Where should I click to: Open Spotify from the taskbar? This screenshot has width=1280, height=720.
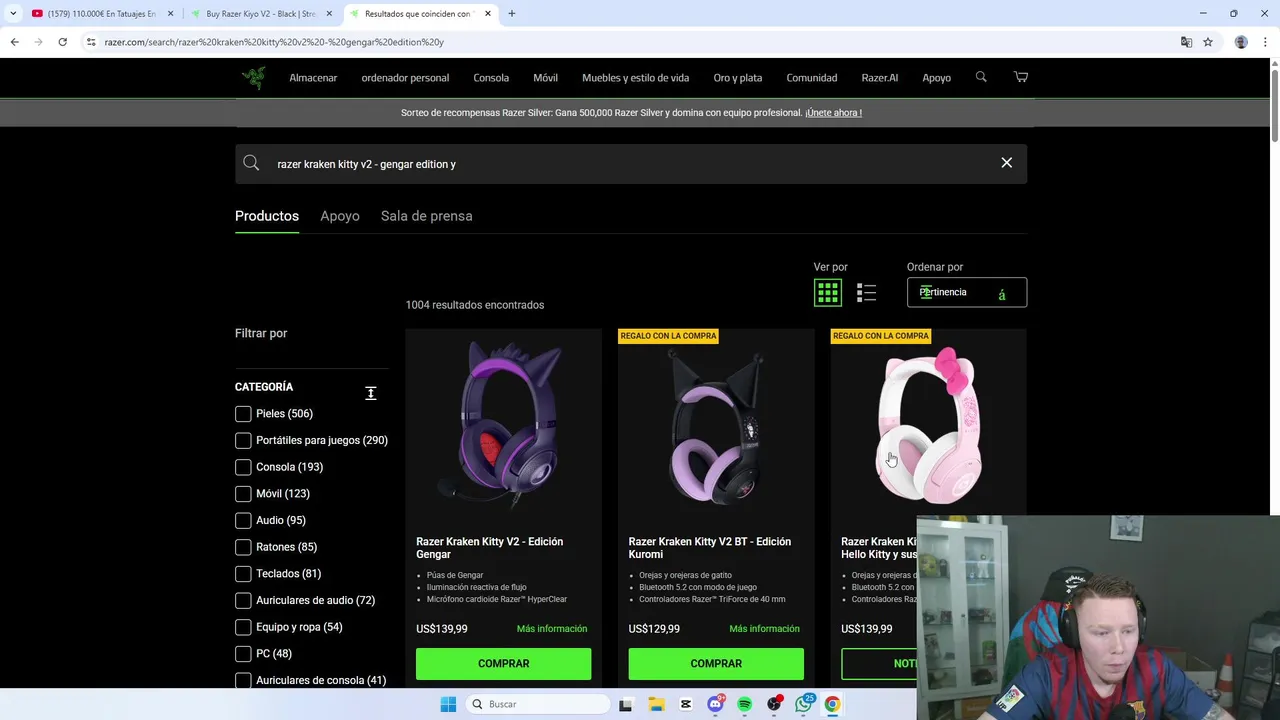(745, 704)
